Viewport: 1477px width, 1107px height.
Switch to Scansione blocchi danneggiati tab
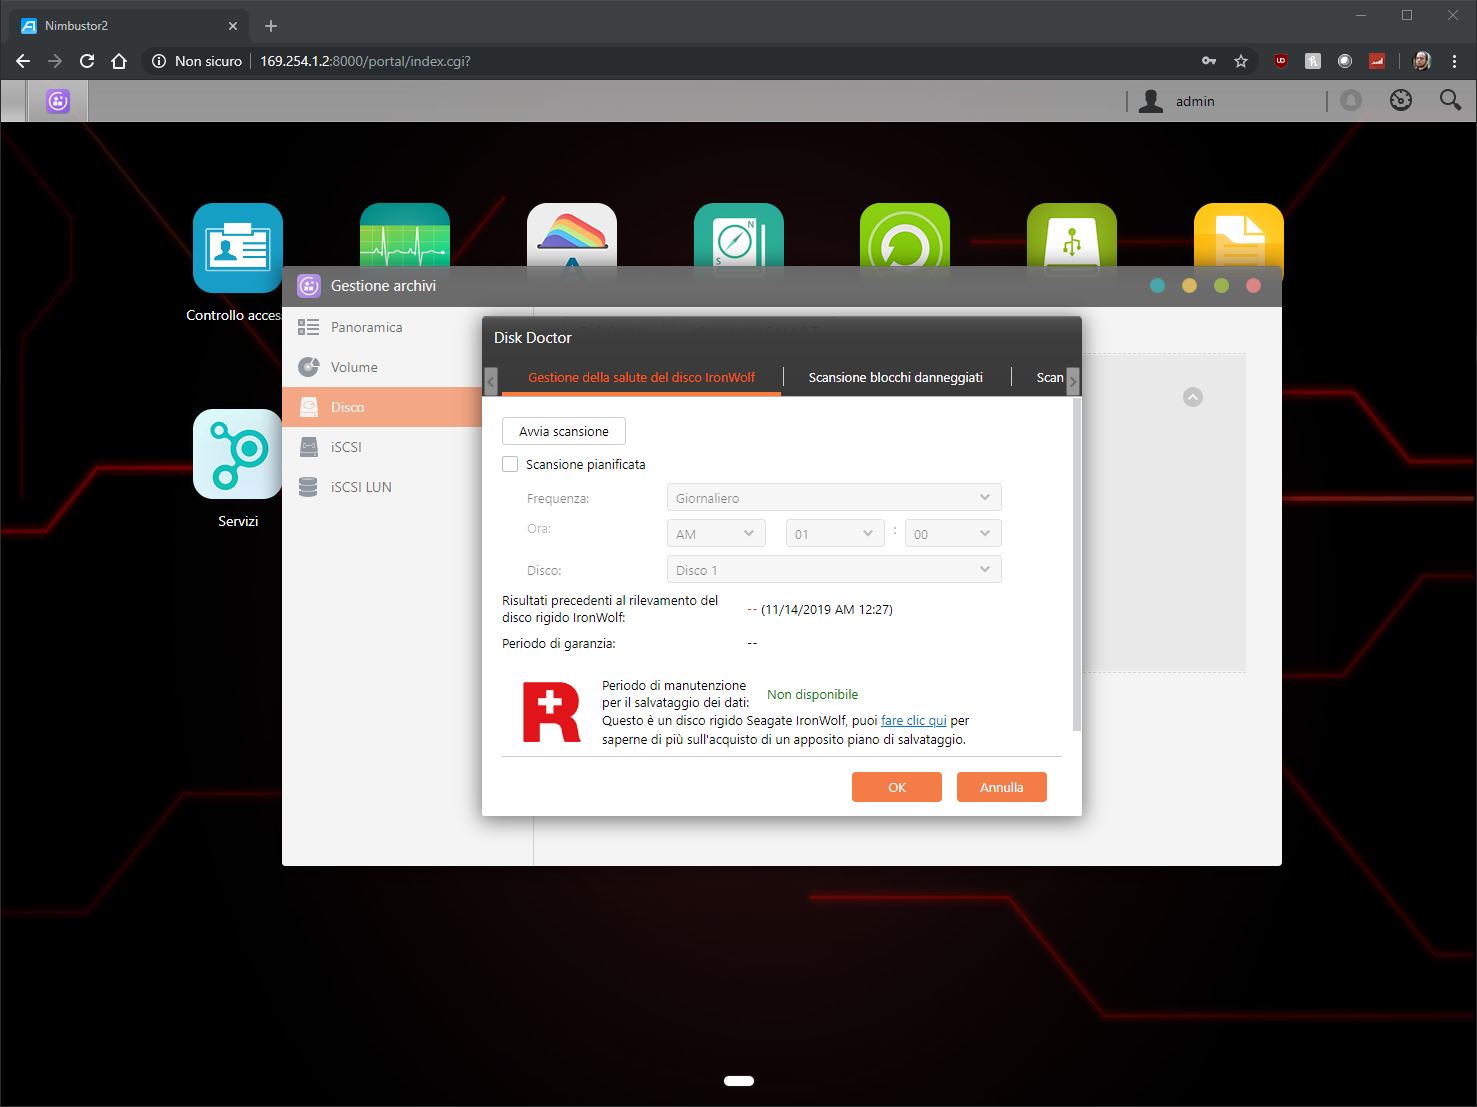click(x=895, y=377)
